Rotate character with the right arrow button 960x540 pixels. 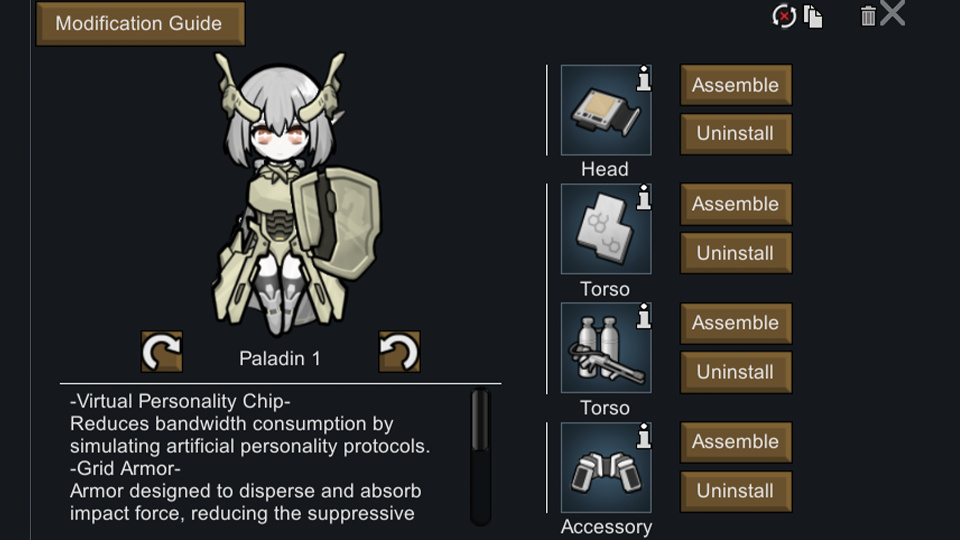tap(399, 351)
